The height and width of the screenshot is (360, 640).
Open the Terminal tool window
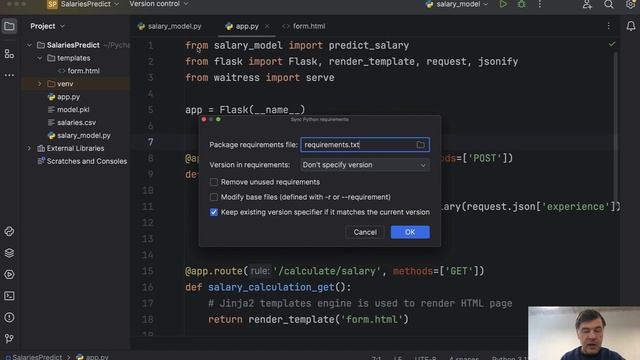pos(9,296)
